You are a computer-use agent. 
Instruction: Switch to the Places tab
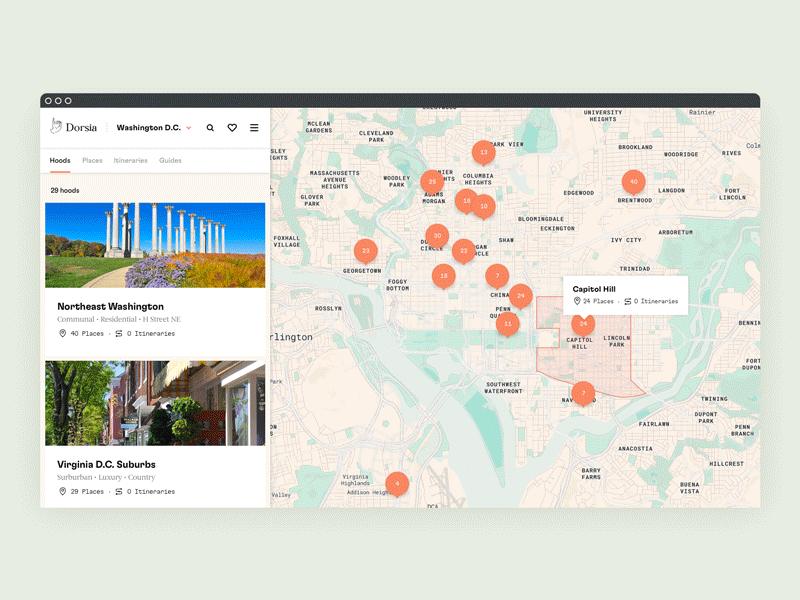coord(92,160)
